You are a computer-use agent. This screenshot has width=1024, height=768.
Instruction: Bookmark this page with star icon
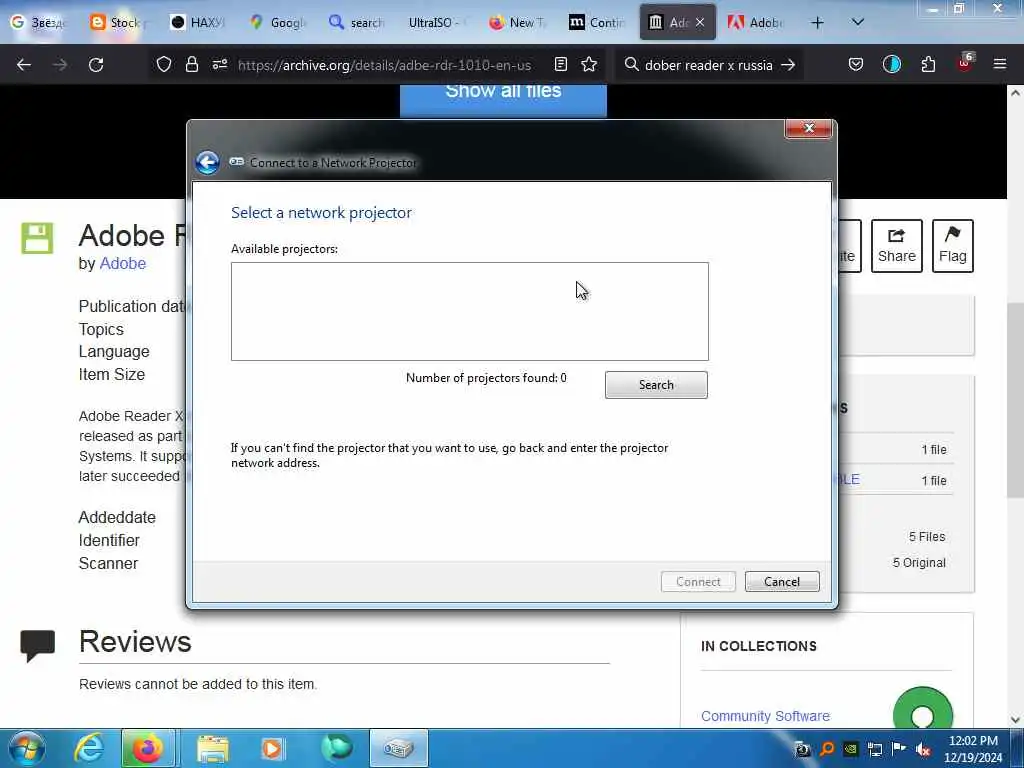pos(589,65)
